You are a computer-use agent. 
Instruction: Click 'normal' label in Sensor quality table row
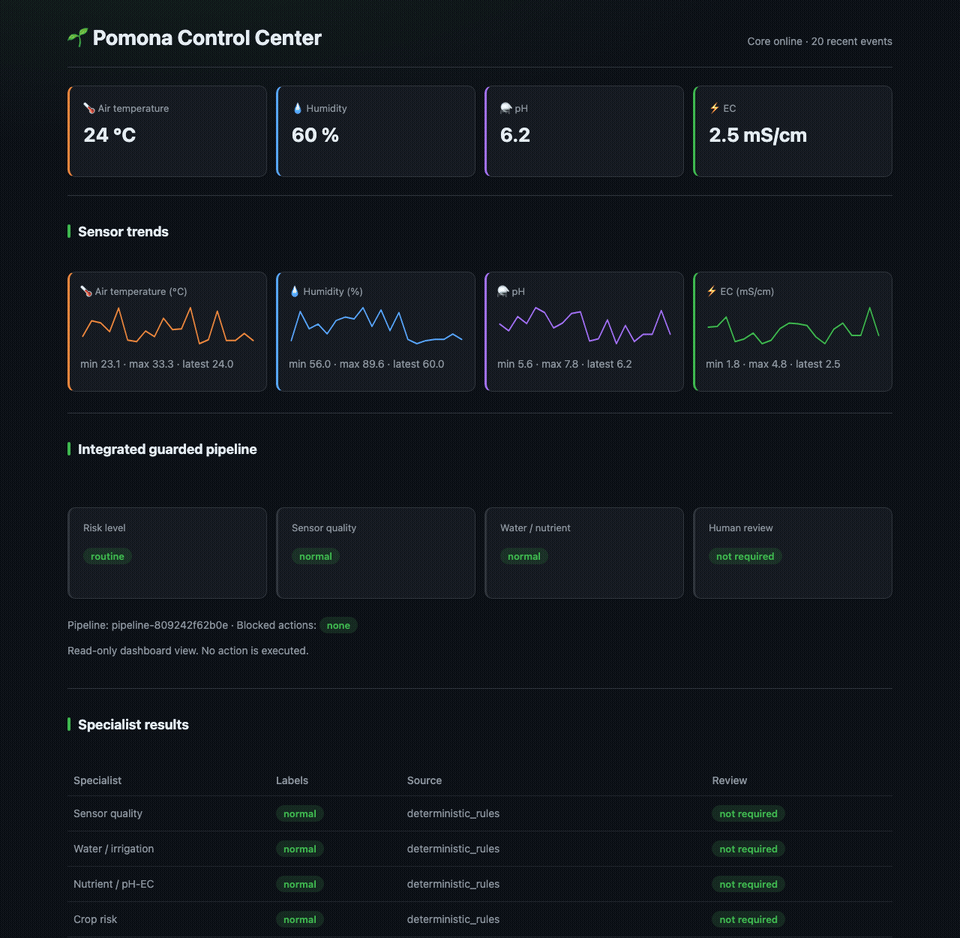[299, 814]
